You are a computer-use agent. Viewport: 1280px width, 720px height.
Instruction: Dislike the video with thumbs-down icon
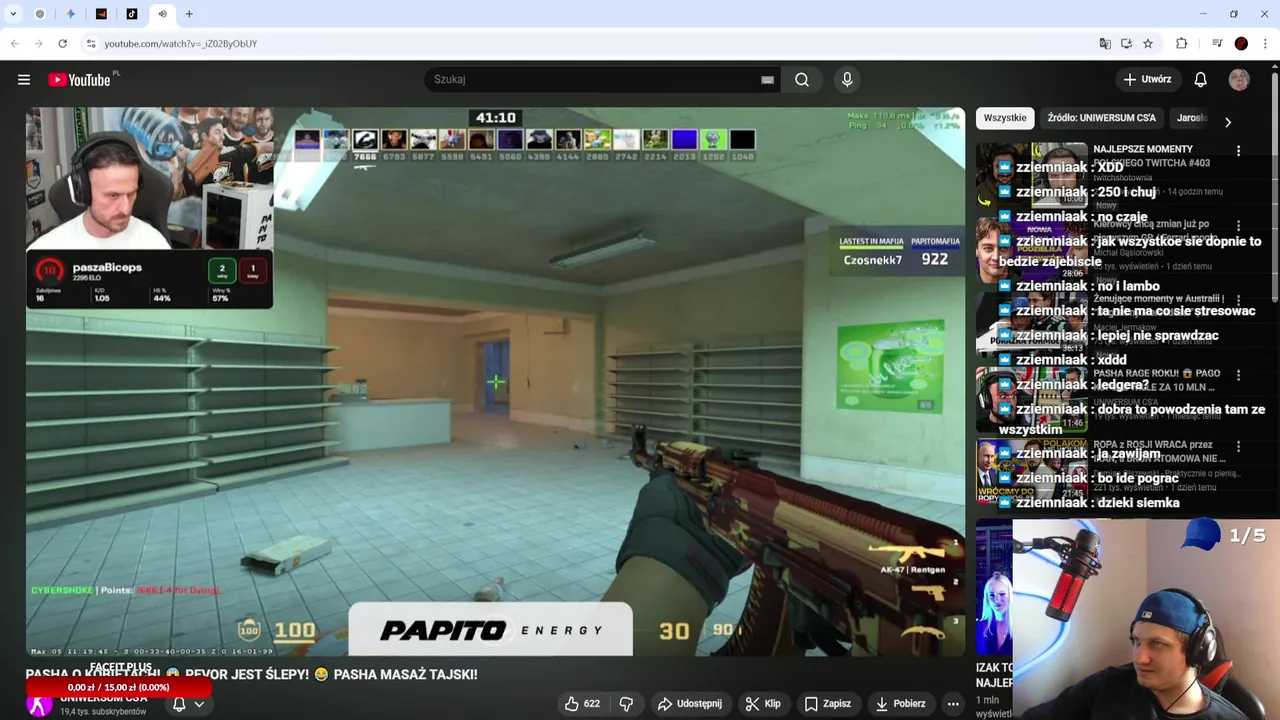pyautogui.click(x=626, y=704)
